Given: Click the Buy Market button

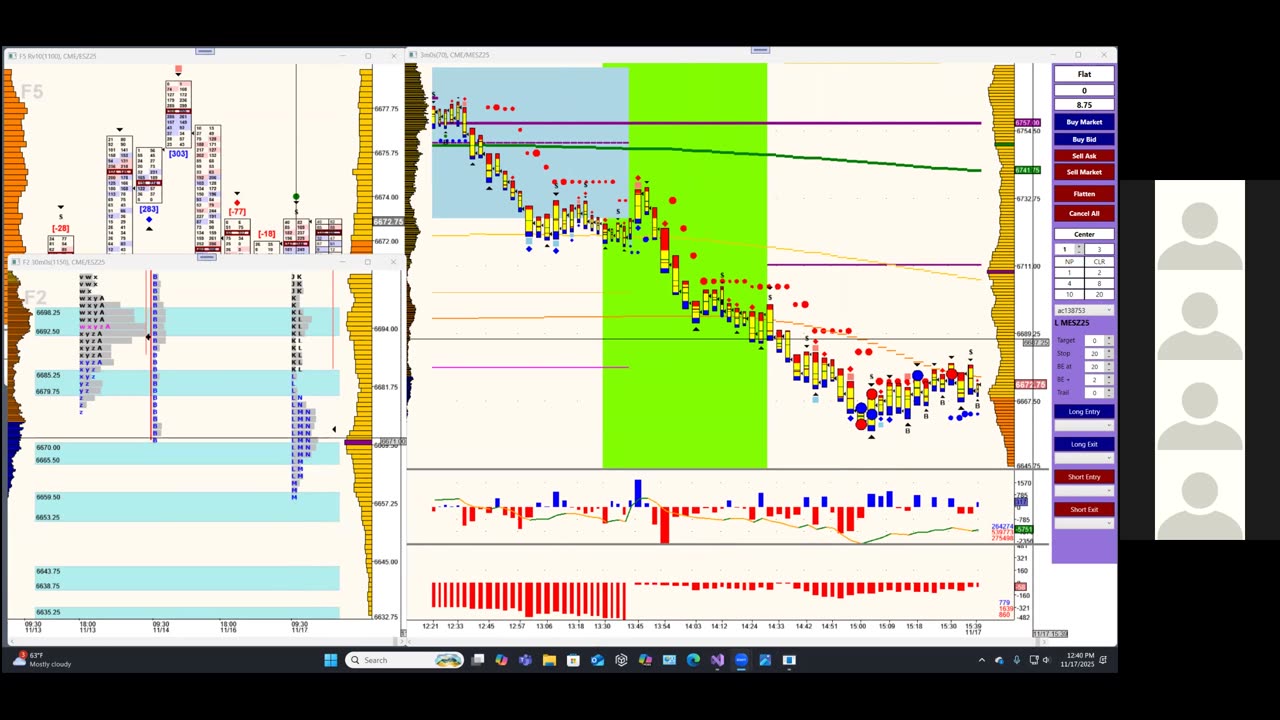Looking at the screenshot, I should pyautogui.click(x=1084, y=122).
